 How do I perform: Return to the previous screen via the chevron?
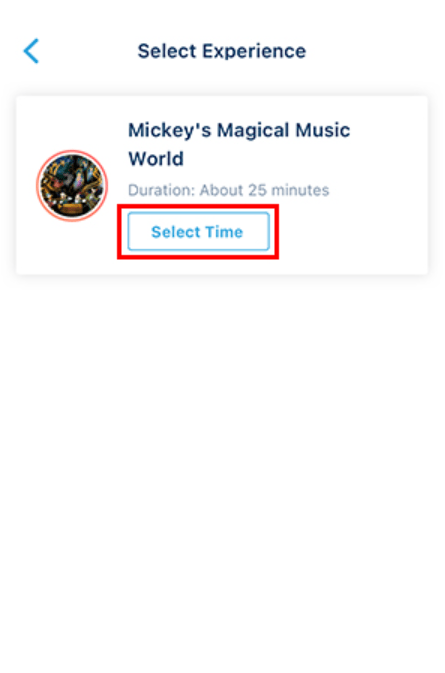tap(31, 51)
